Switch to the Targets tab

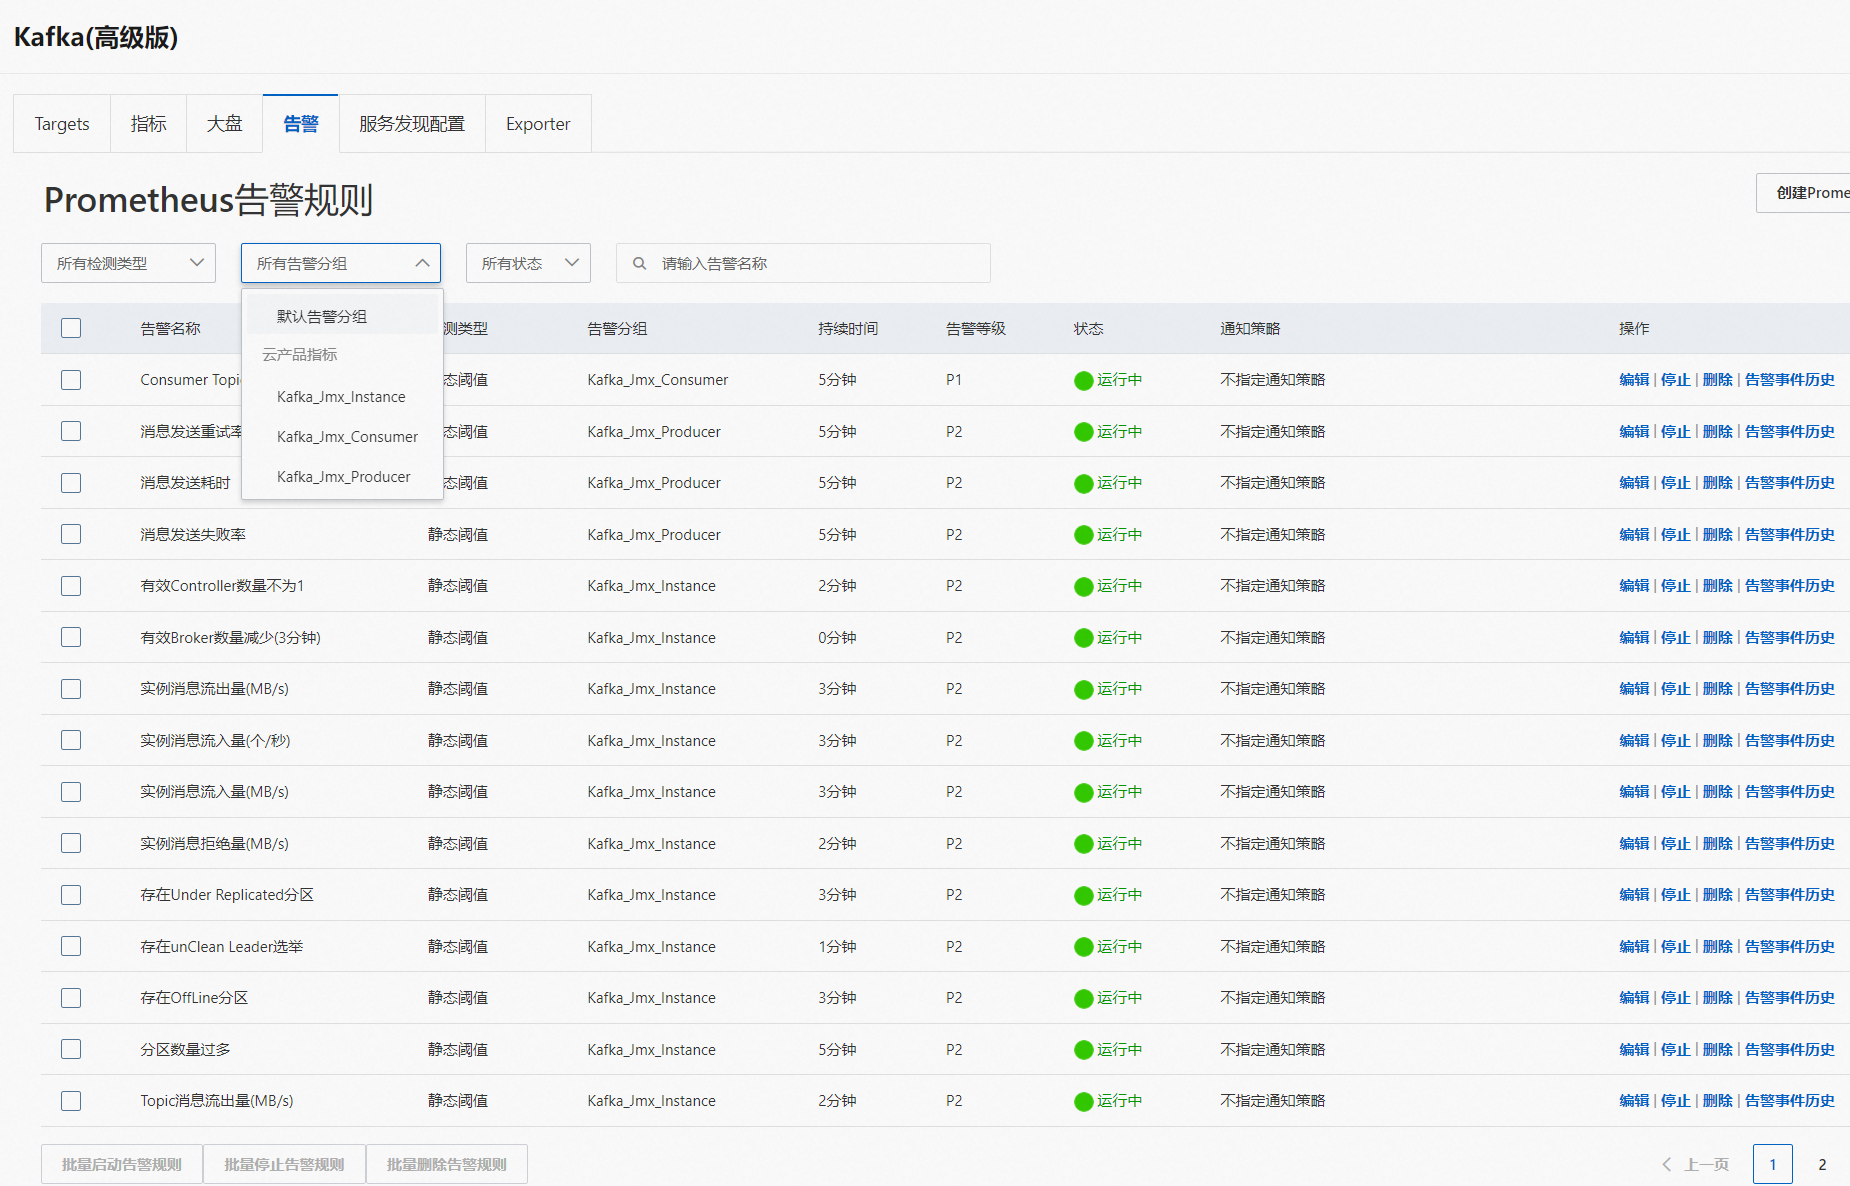point(62,124)
